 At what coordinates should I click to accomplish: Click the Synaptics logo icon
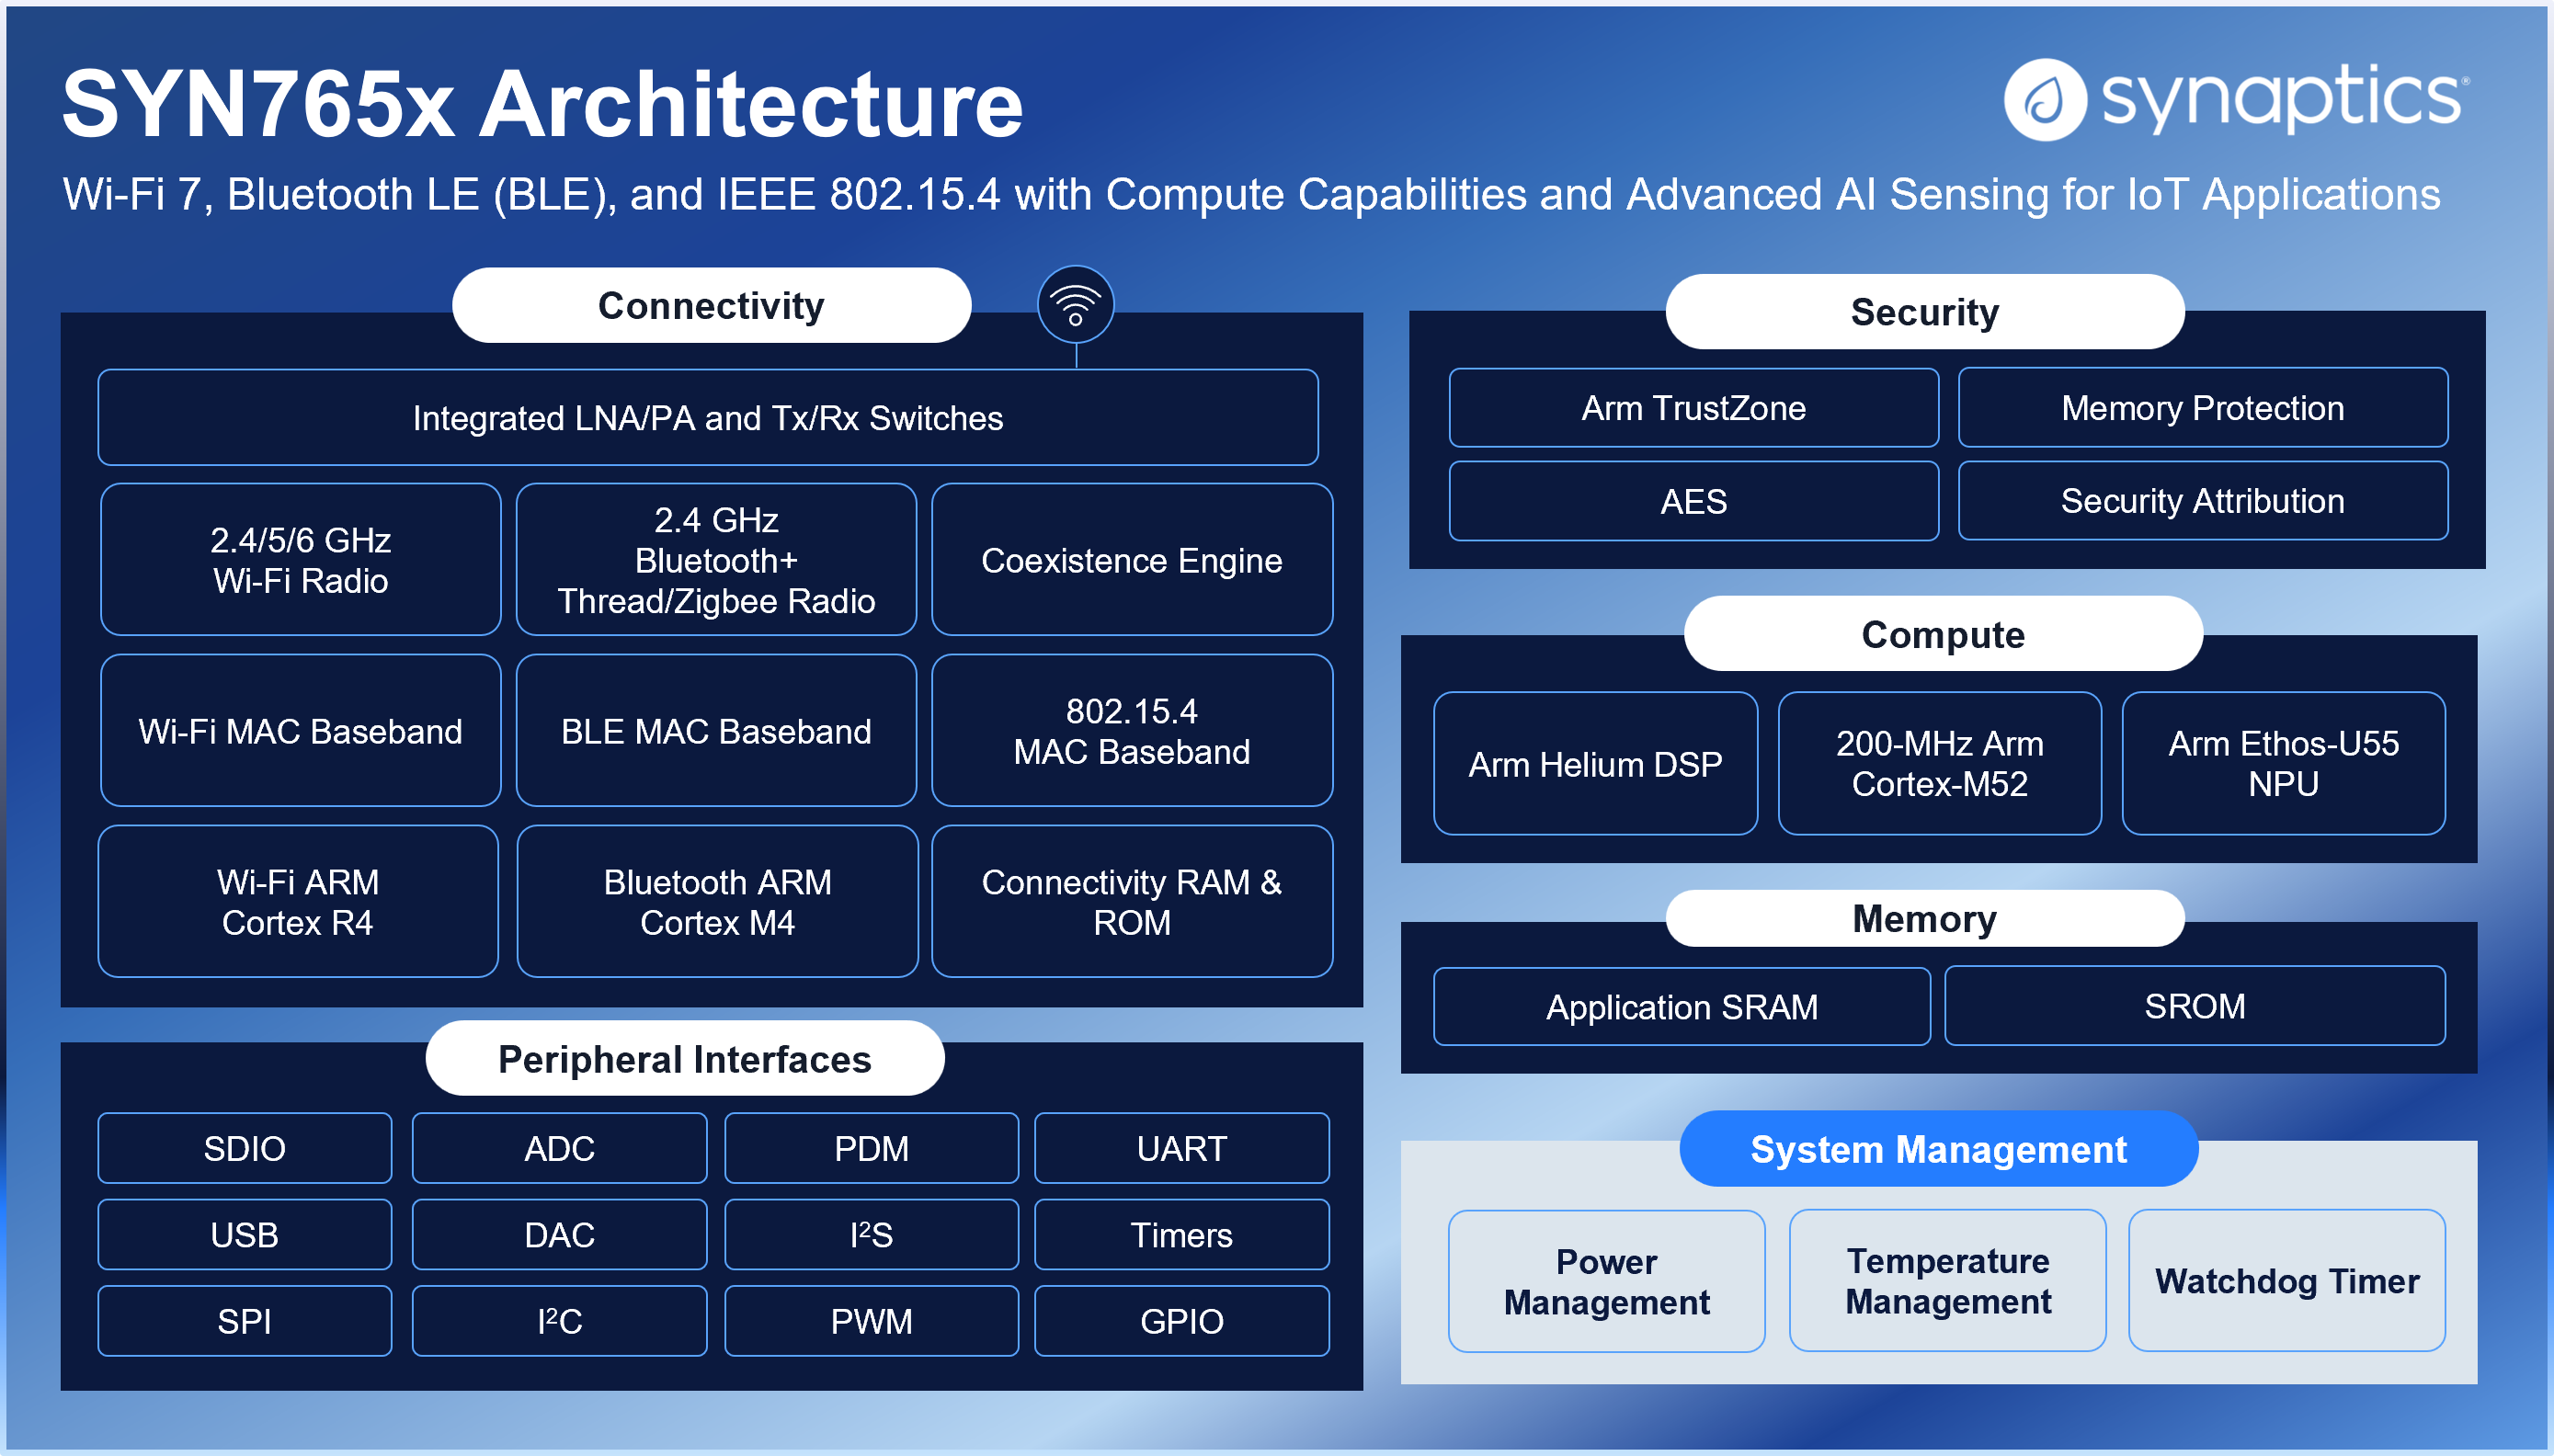click(2044, 100)
